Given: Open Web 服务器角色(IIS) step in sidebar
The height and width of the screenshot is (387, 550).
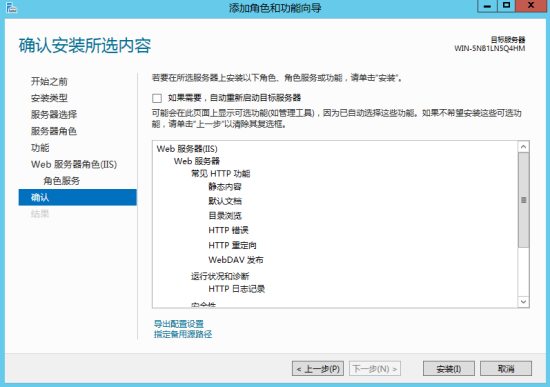Looking at the screenshot, I should pos(74,164).
